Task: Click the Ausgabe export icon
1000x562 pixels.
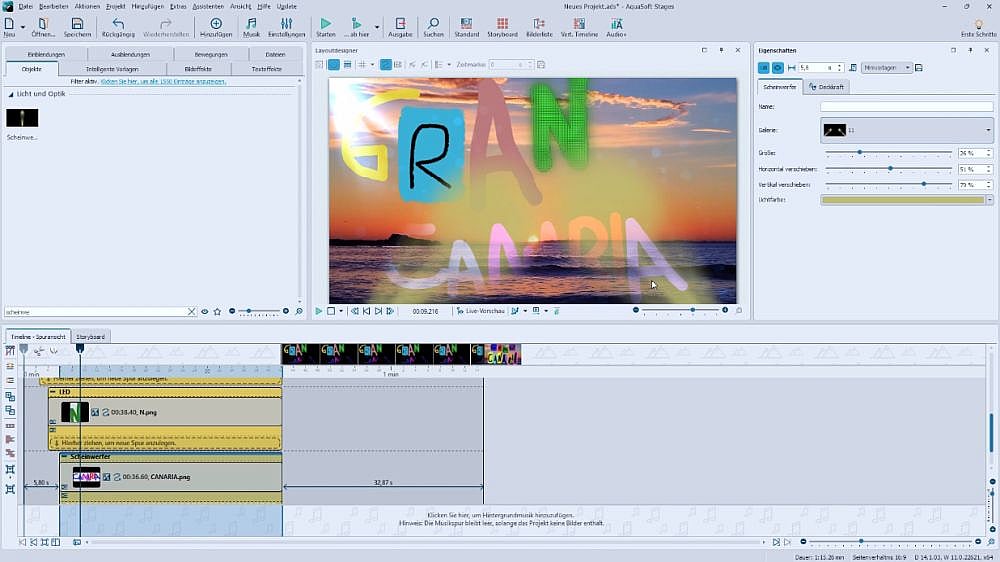Action: click(x=400, y=24)
